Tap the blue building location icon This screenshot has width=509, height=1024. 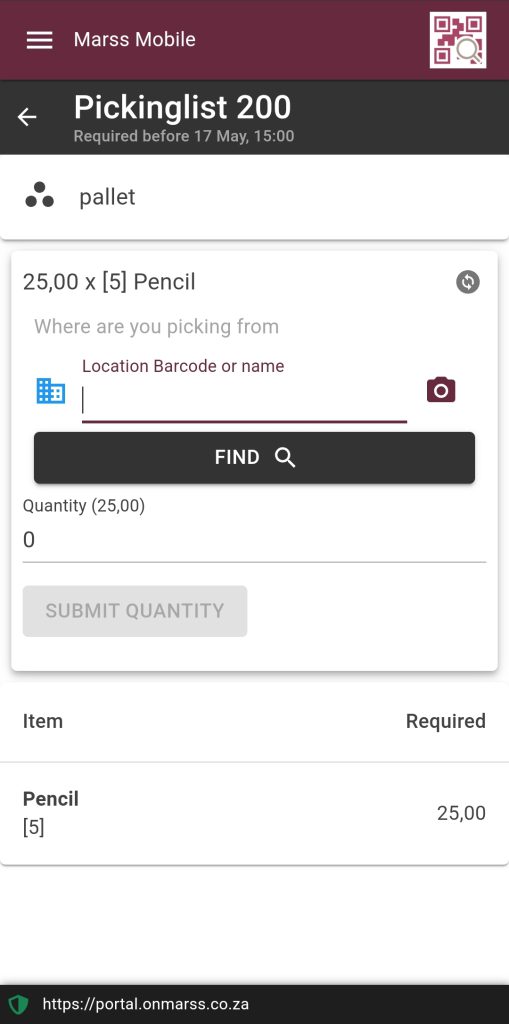pyautogui.click(x=50, y=391)
